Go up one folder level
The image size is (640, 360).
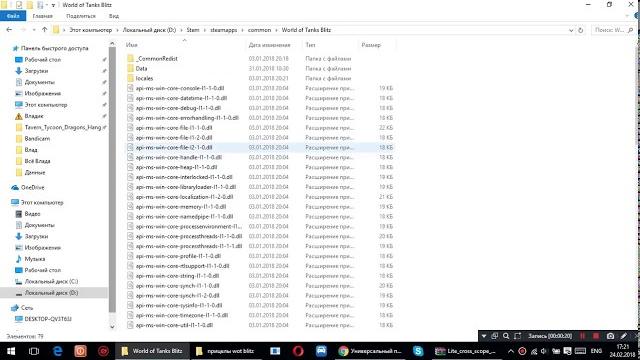coord(44,30)
